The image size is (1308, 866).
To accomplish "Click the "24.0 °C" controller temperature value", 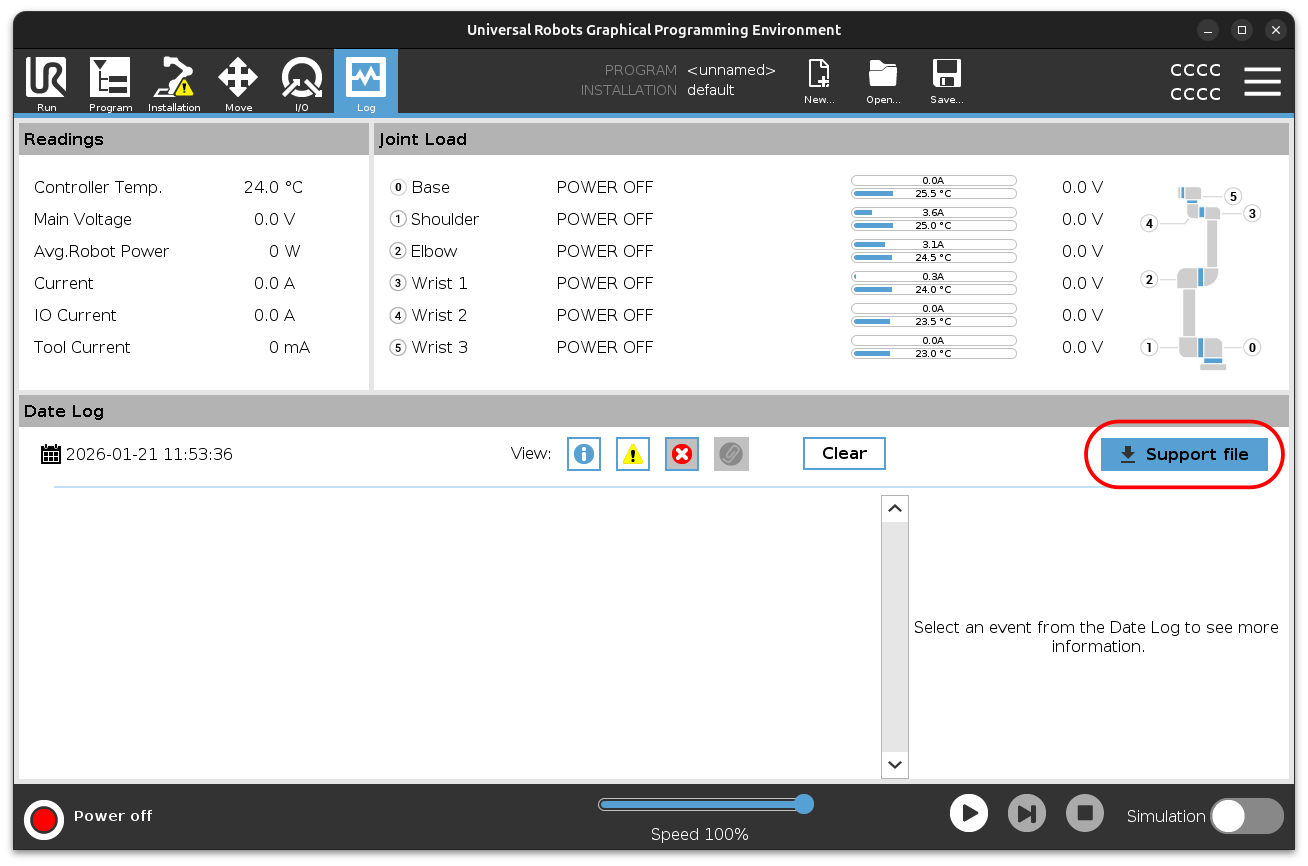I will 273,187.
